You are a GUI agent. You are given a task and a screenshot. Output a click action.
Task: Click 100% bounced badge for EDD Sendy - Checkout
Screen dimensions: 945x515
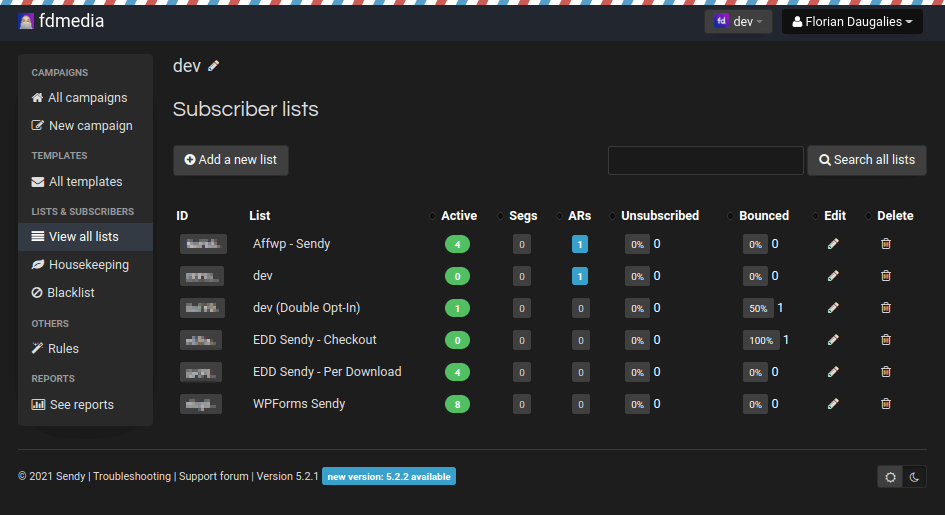[761, 340]
